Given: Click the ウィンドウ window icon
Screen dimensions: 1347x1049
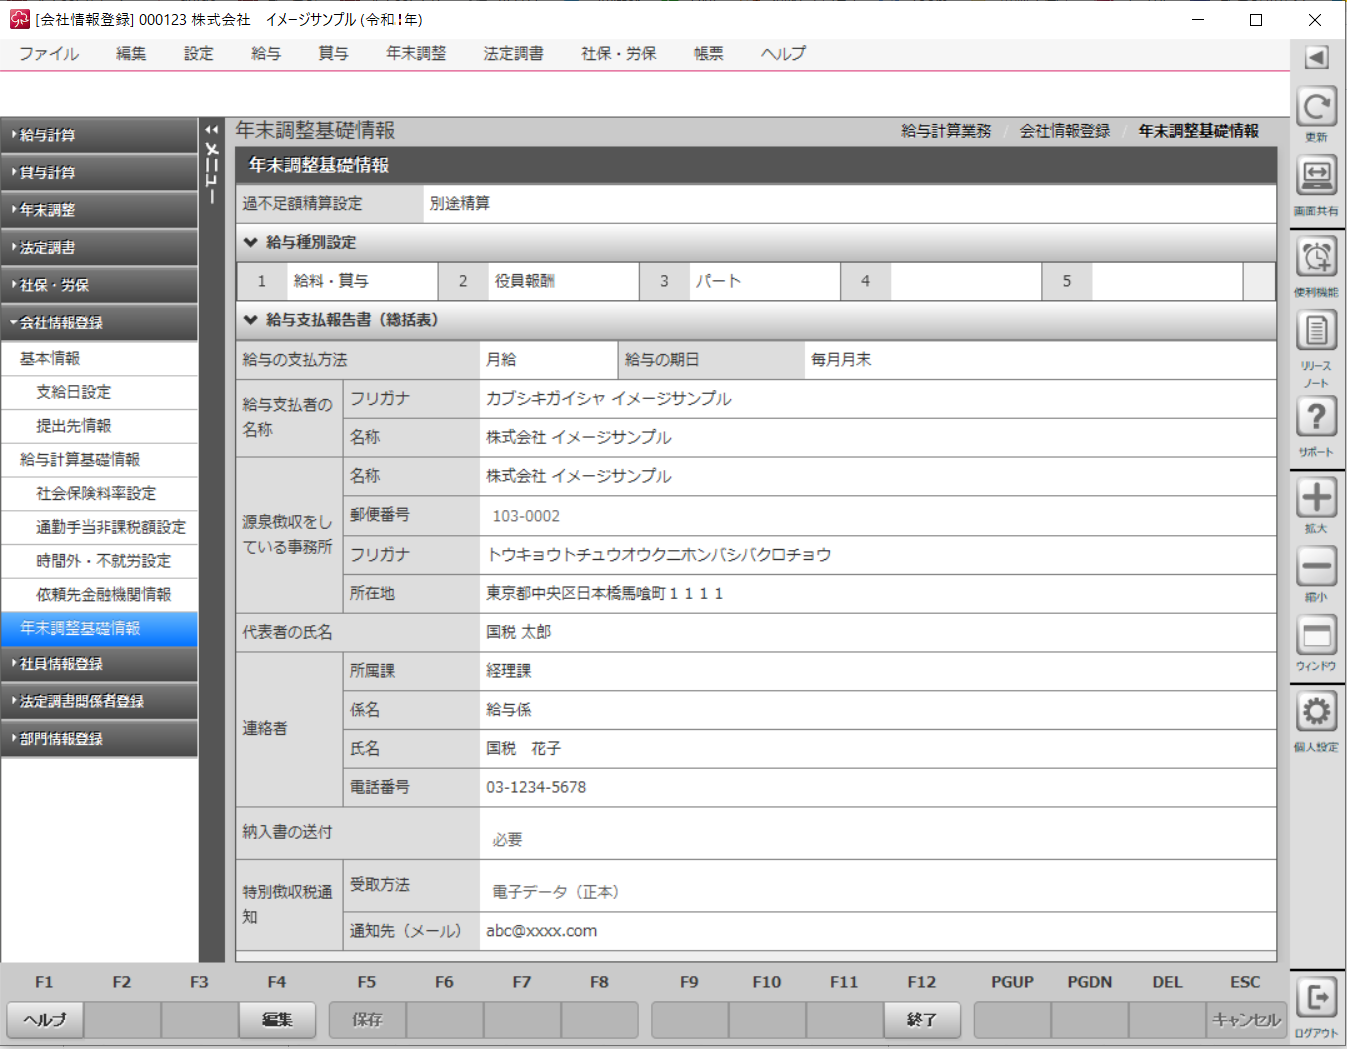Looking at the screenshot, I should point(1316,635).
